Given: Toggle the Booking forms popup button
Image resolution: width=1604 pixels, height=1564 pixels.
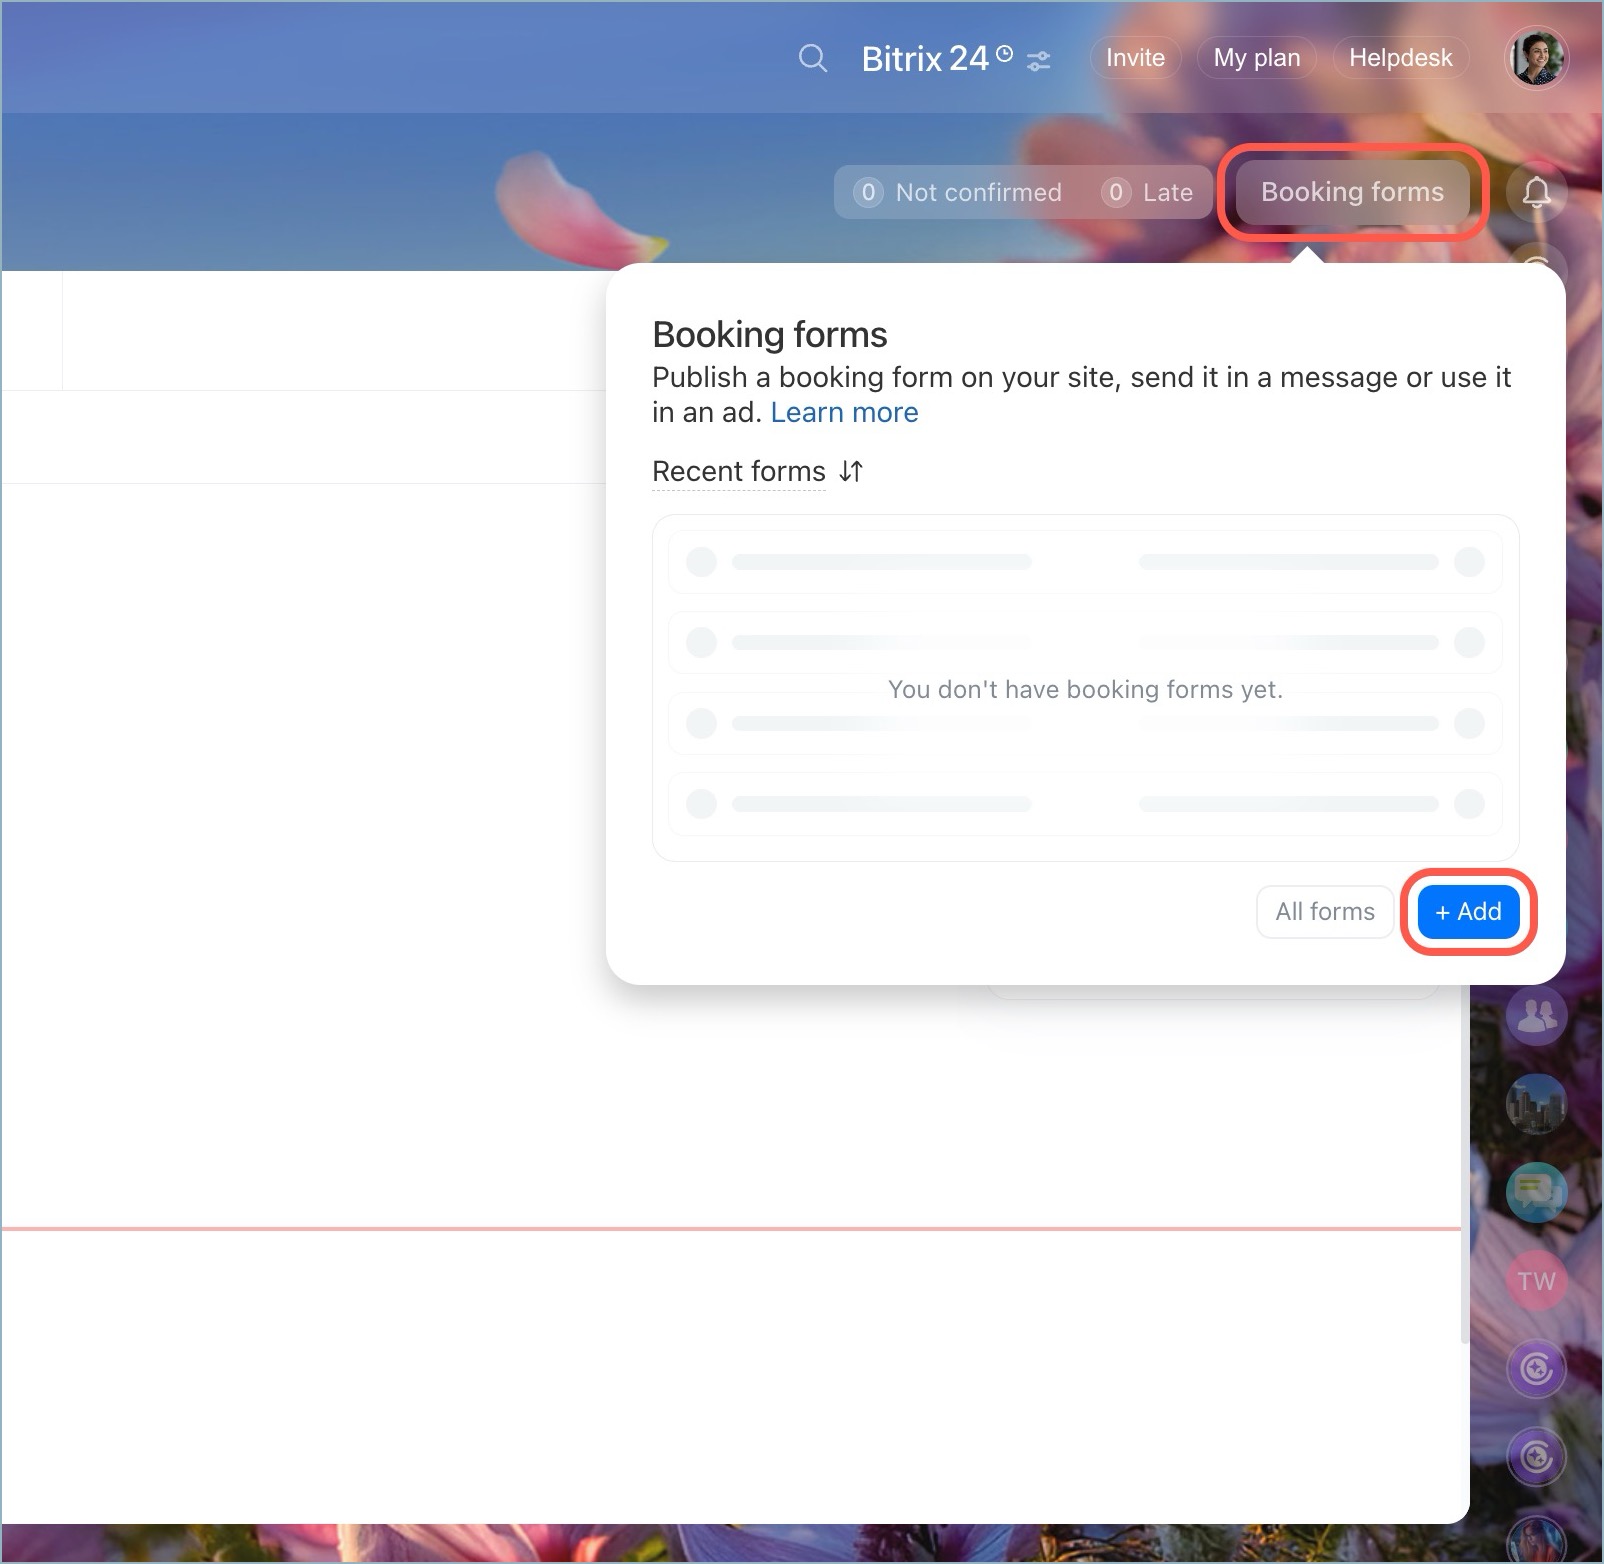Looking at the screenshot, I should [1352, 192].
